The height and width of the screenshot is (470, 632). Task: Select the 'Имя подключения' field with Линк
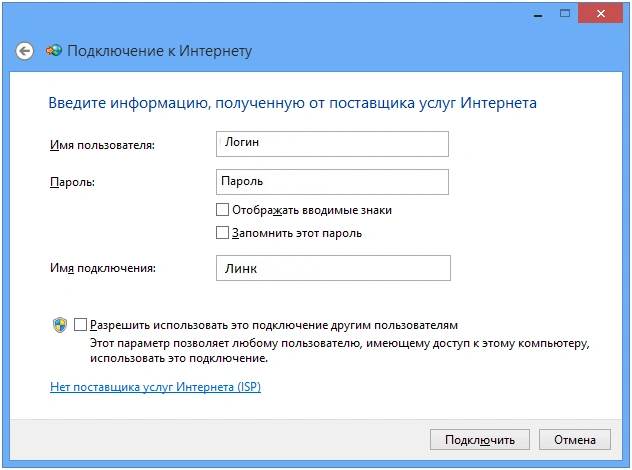pos(333,268)
